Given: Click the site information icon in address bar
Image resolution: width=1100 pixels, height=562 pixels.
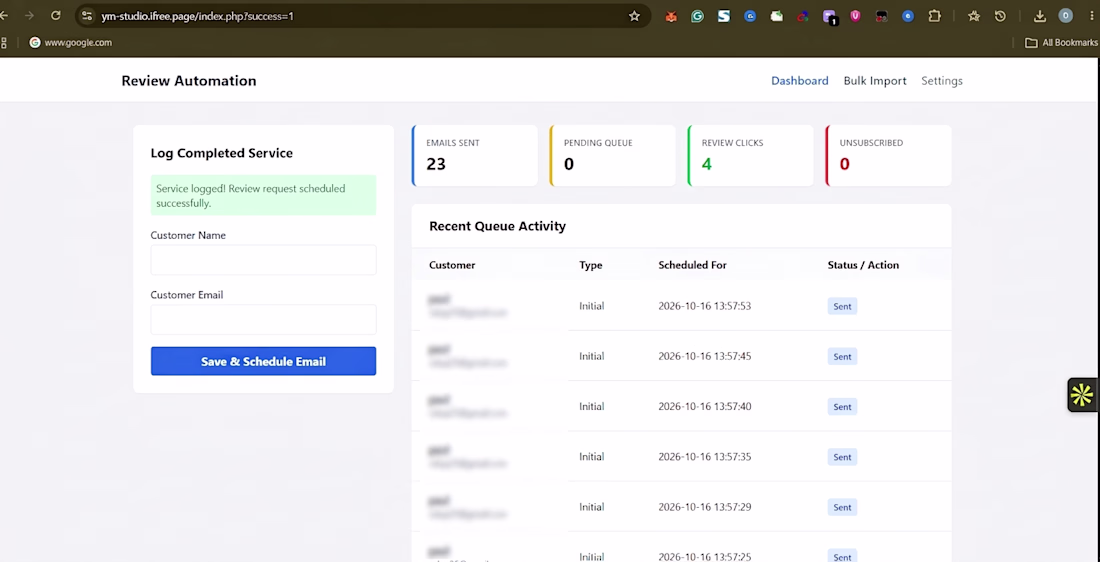Looking at the screenshot, I should tap(86, 15).
